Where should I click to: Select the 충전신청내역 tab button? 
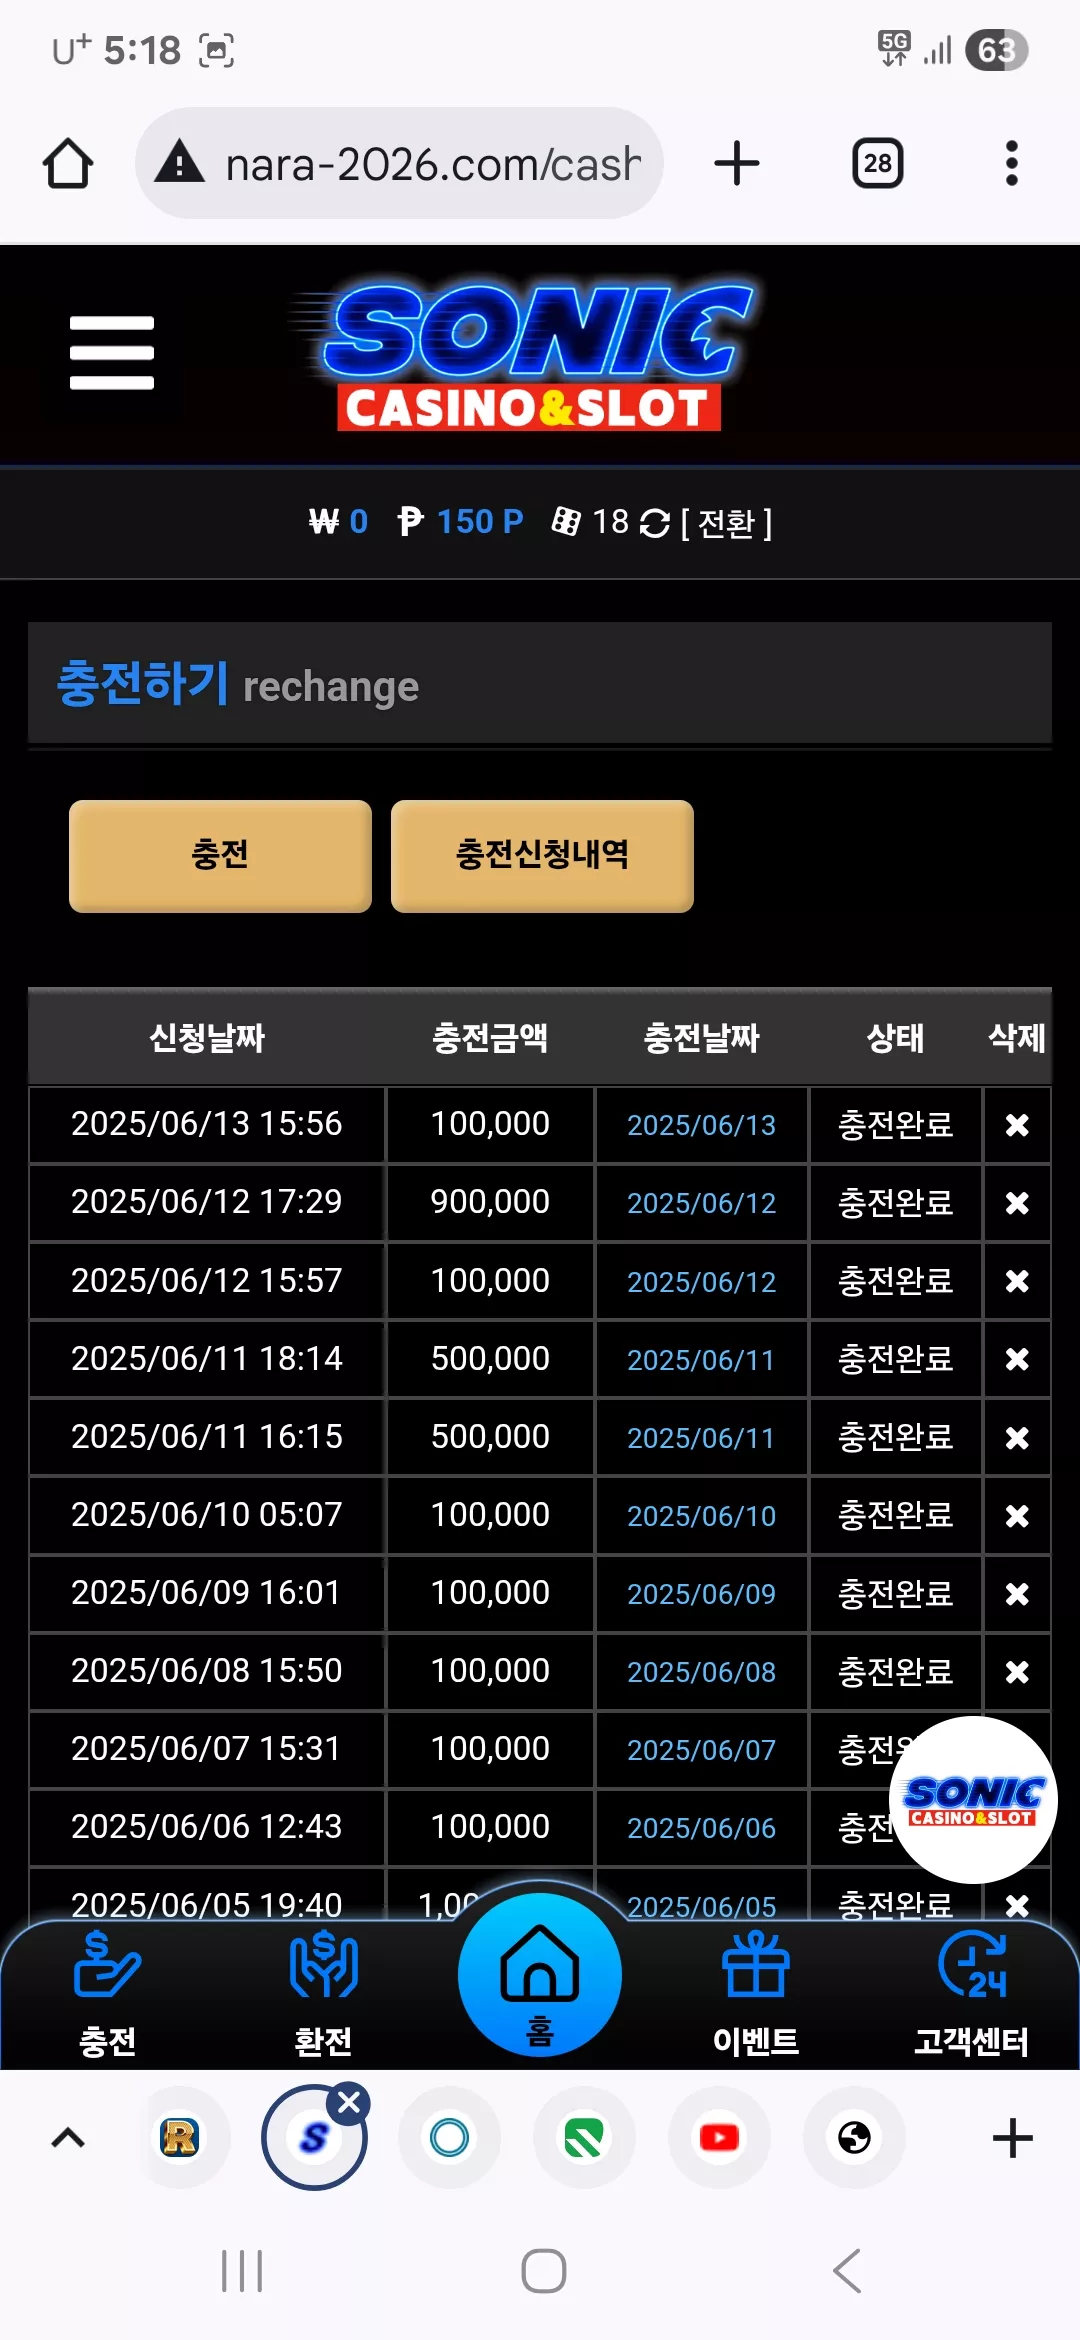coord(542,855)
